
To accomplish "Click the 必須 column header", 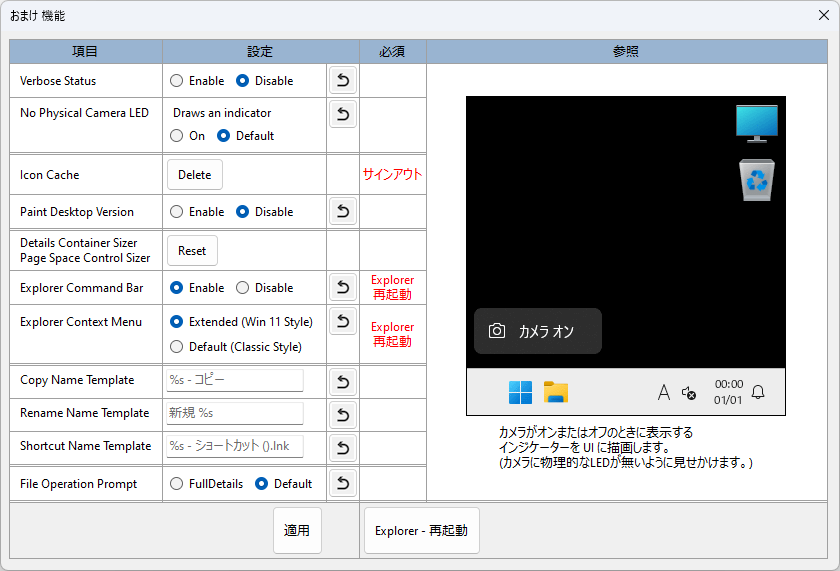I will [x=393, y=51].
